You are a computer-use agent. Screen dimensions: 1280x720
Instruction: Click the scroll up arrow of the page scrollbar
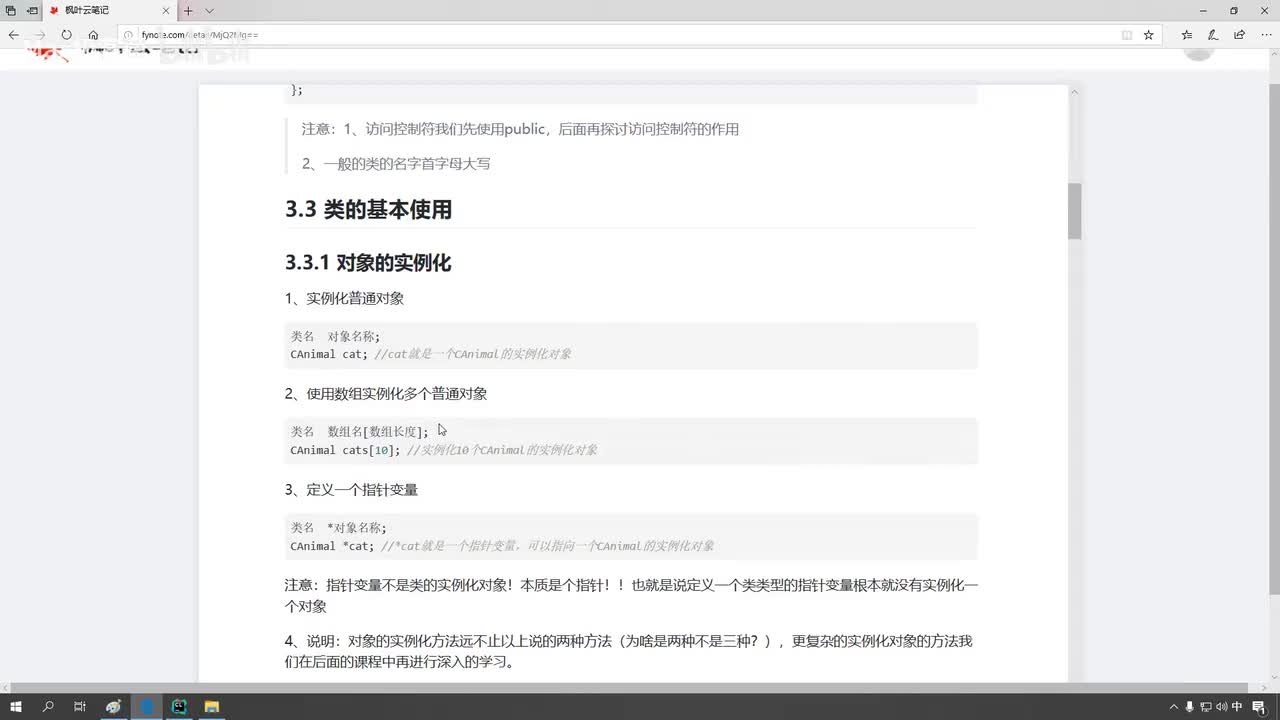pyautogui.click(x=1274, y=52)
